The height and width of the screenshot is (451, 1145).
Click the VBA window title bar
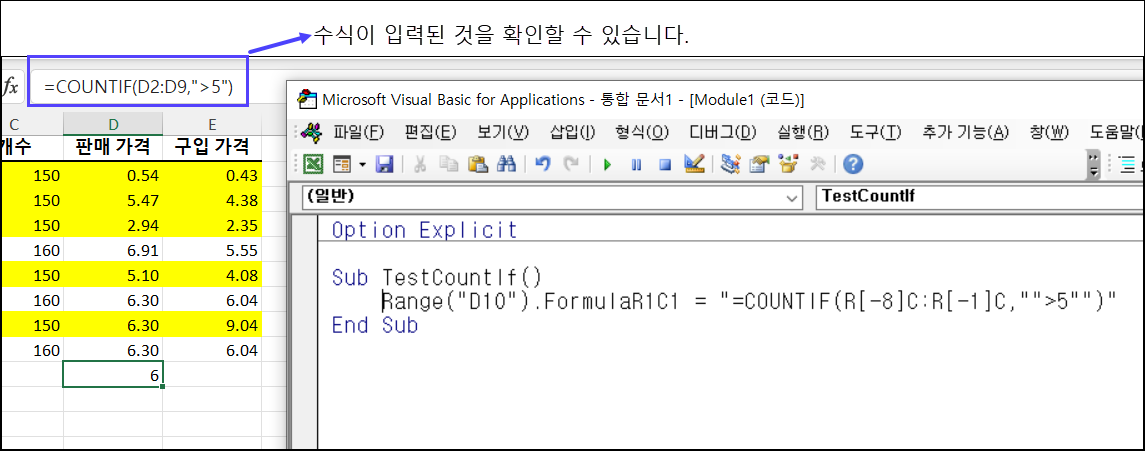point(716,100)
